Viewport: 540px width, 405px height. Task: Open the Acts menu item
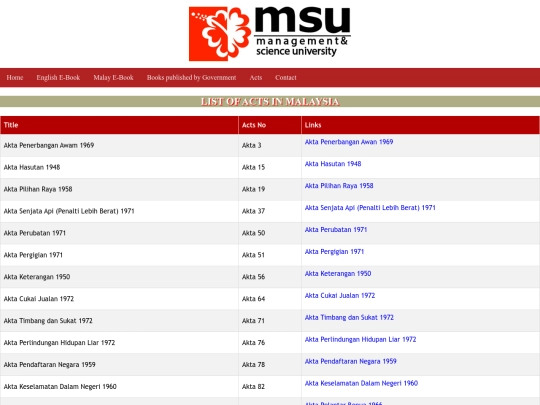[x=256, y=77]
